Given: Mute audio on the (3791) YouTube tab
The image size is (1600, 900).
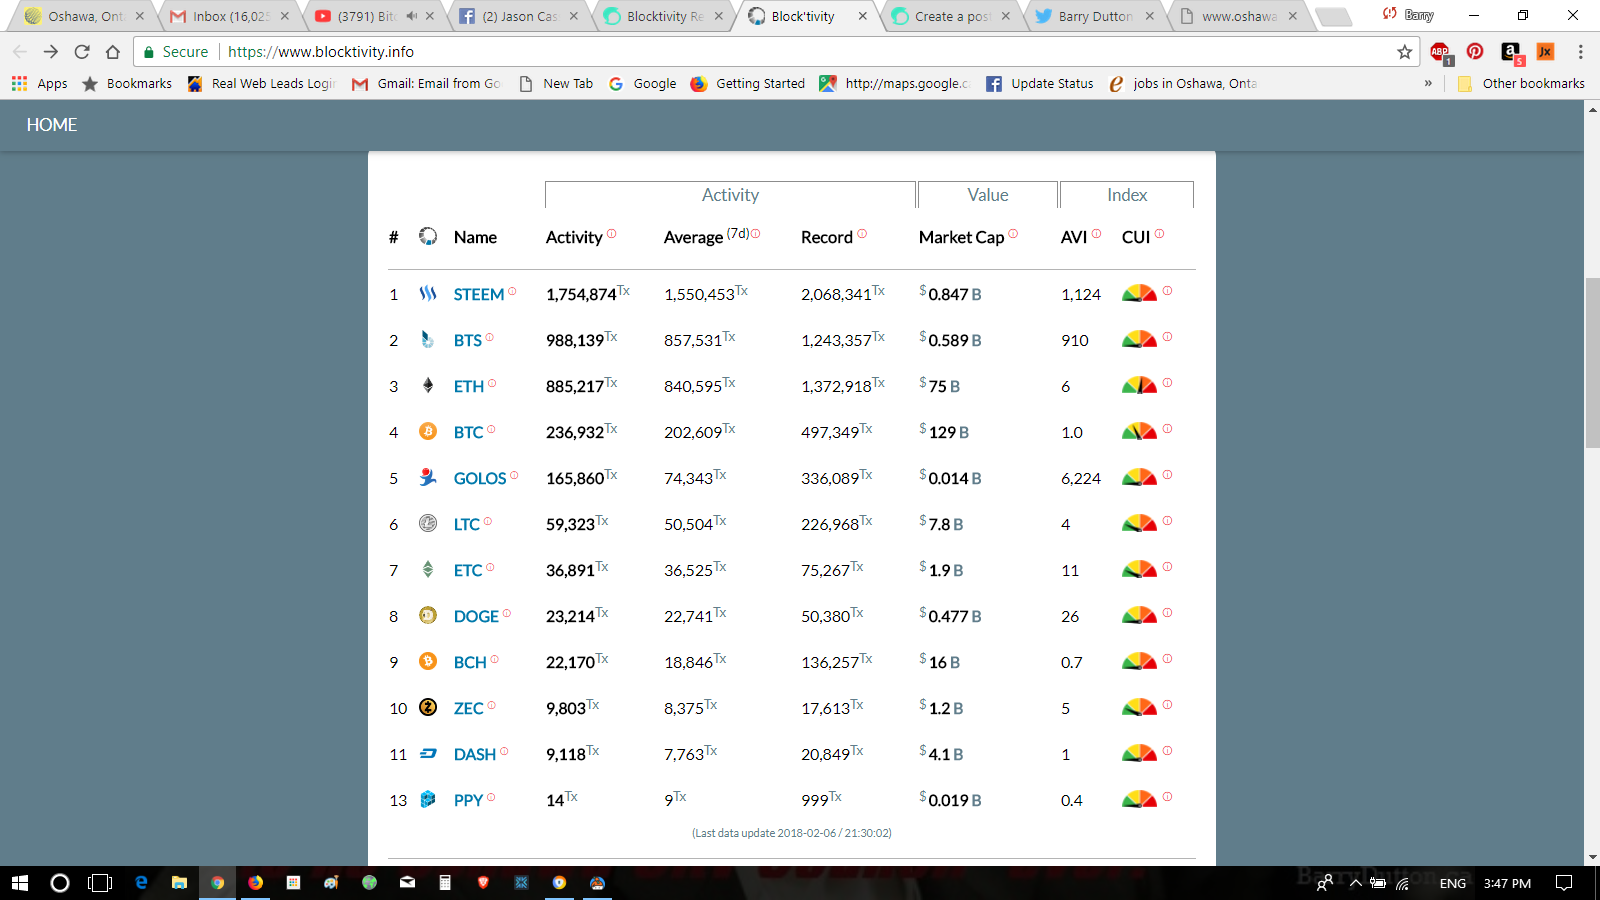Looking at the screenshot, I should point(411,16).
